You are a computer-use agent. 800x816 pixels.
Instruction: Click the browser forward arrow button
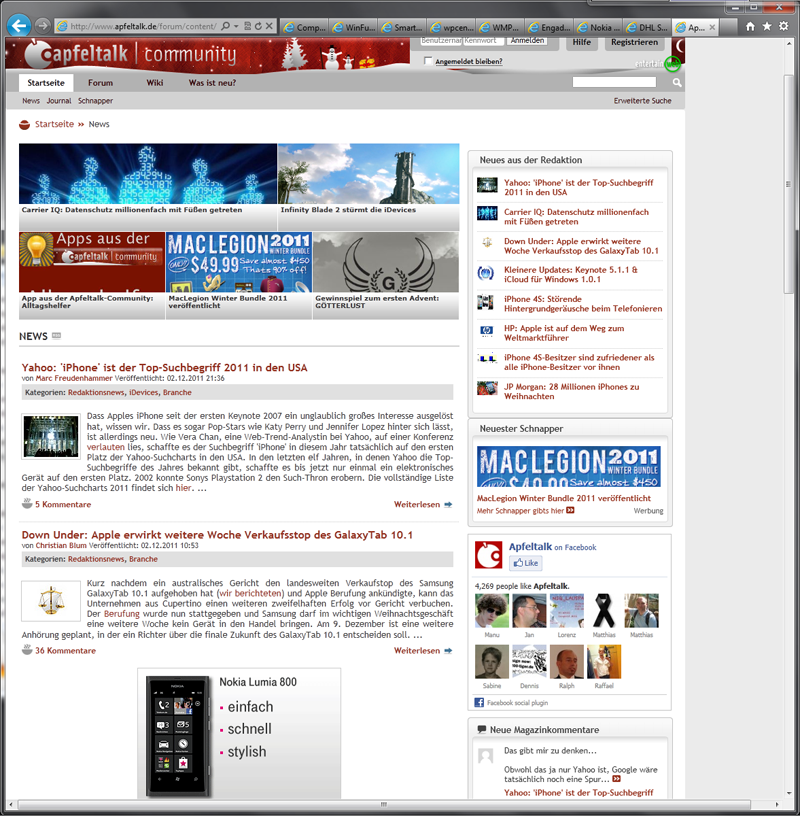43,26
